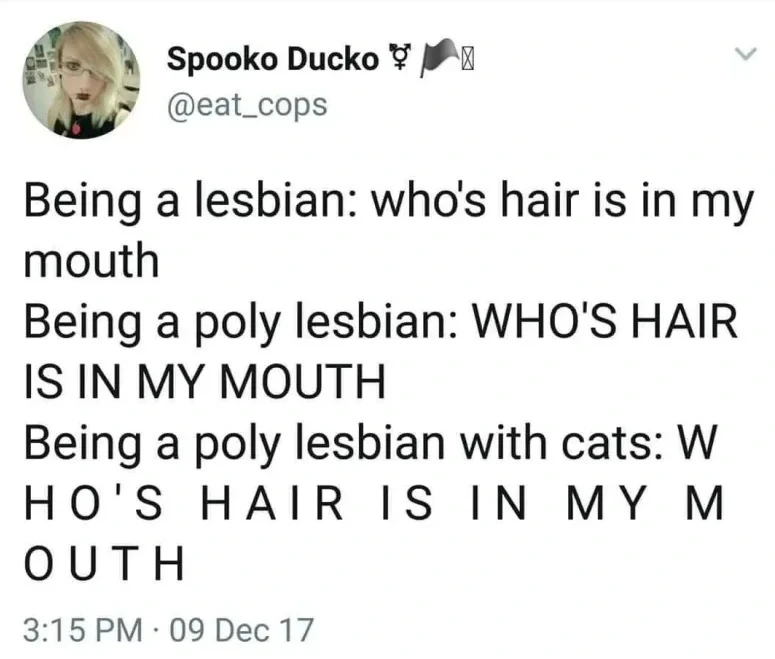Click the dot separator between time and date

[156, 630]
